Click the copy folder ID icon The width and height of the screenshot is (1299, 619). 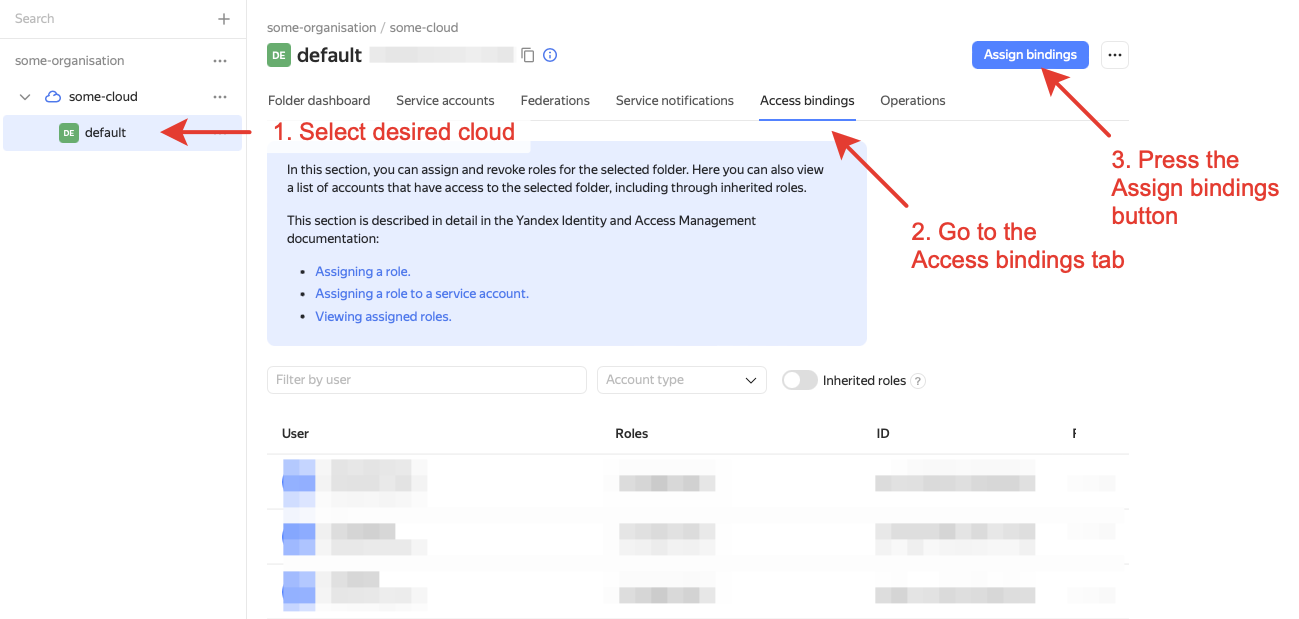click(528, 55)
